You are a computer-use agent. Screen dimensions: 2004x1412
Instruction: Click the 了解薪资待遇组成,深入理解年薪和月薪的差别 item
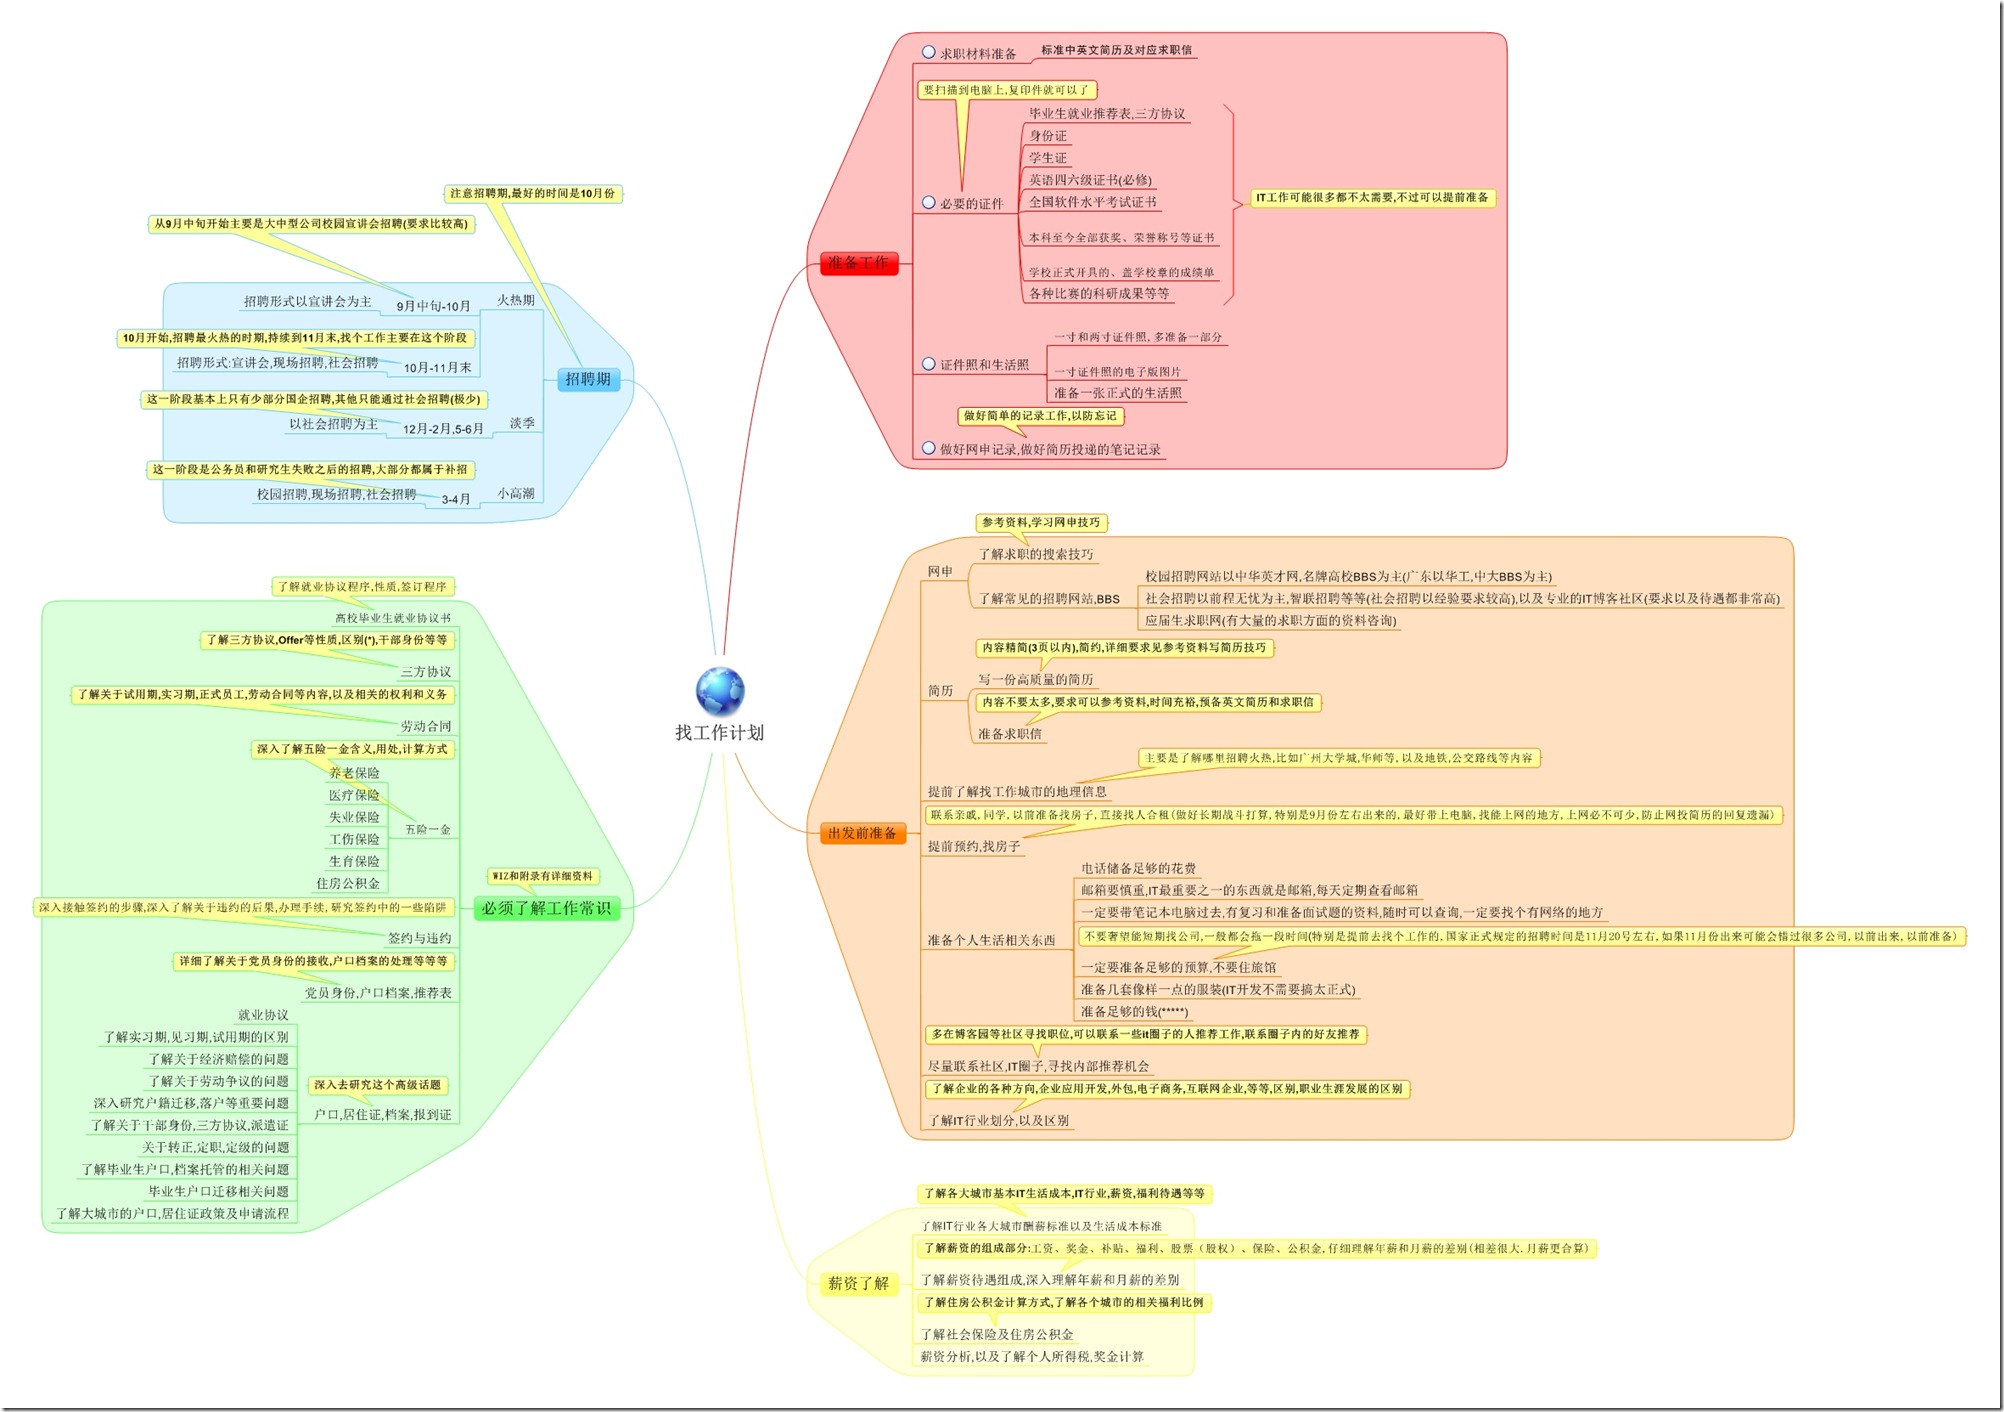(x=1050, y=1280)
